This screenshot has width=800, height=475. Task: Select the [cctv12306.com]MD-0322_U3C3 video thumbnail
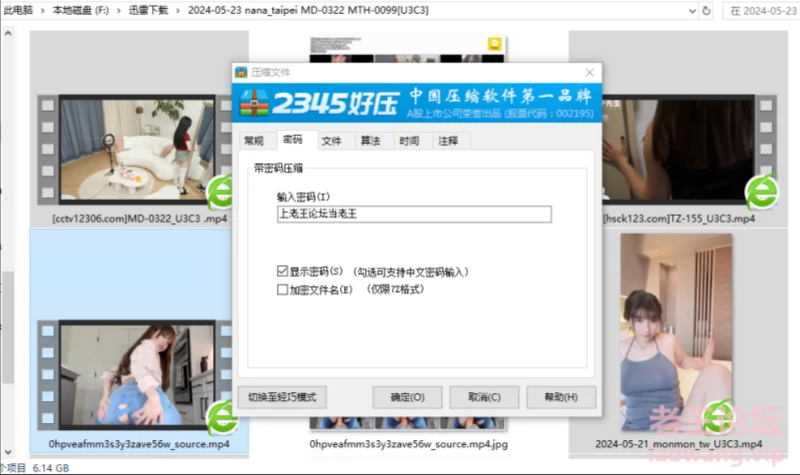click(x=137, y=149)
